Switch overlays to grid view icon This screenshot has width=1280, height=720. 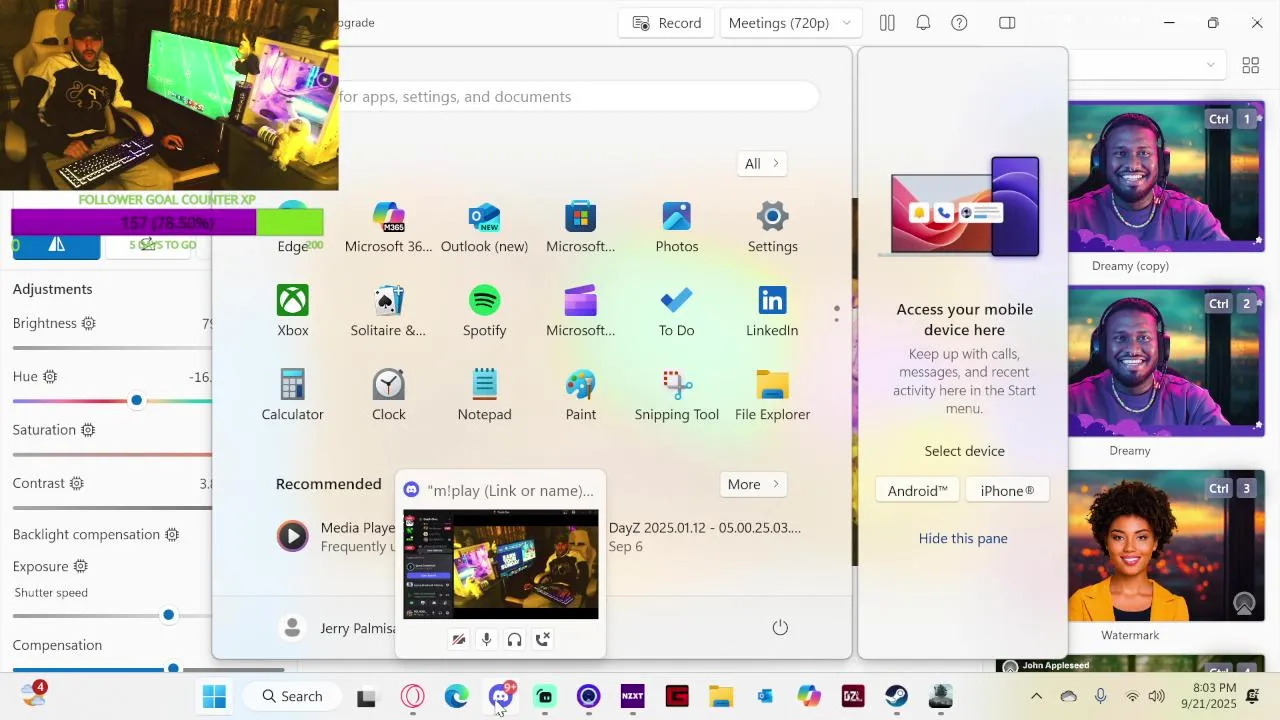tap(1250, 65)
